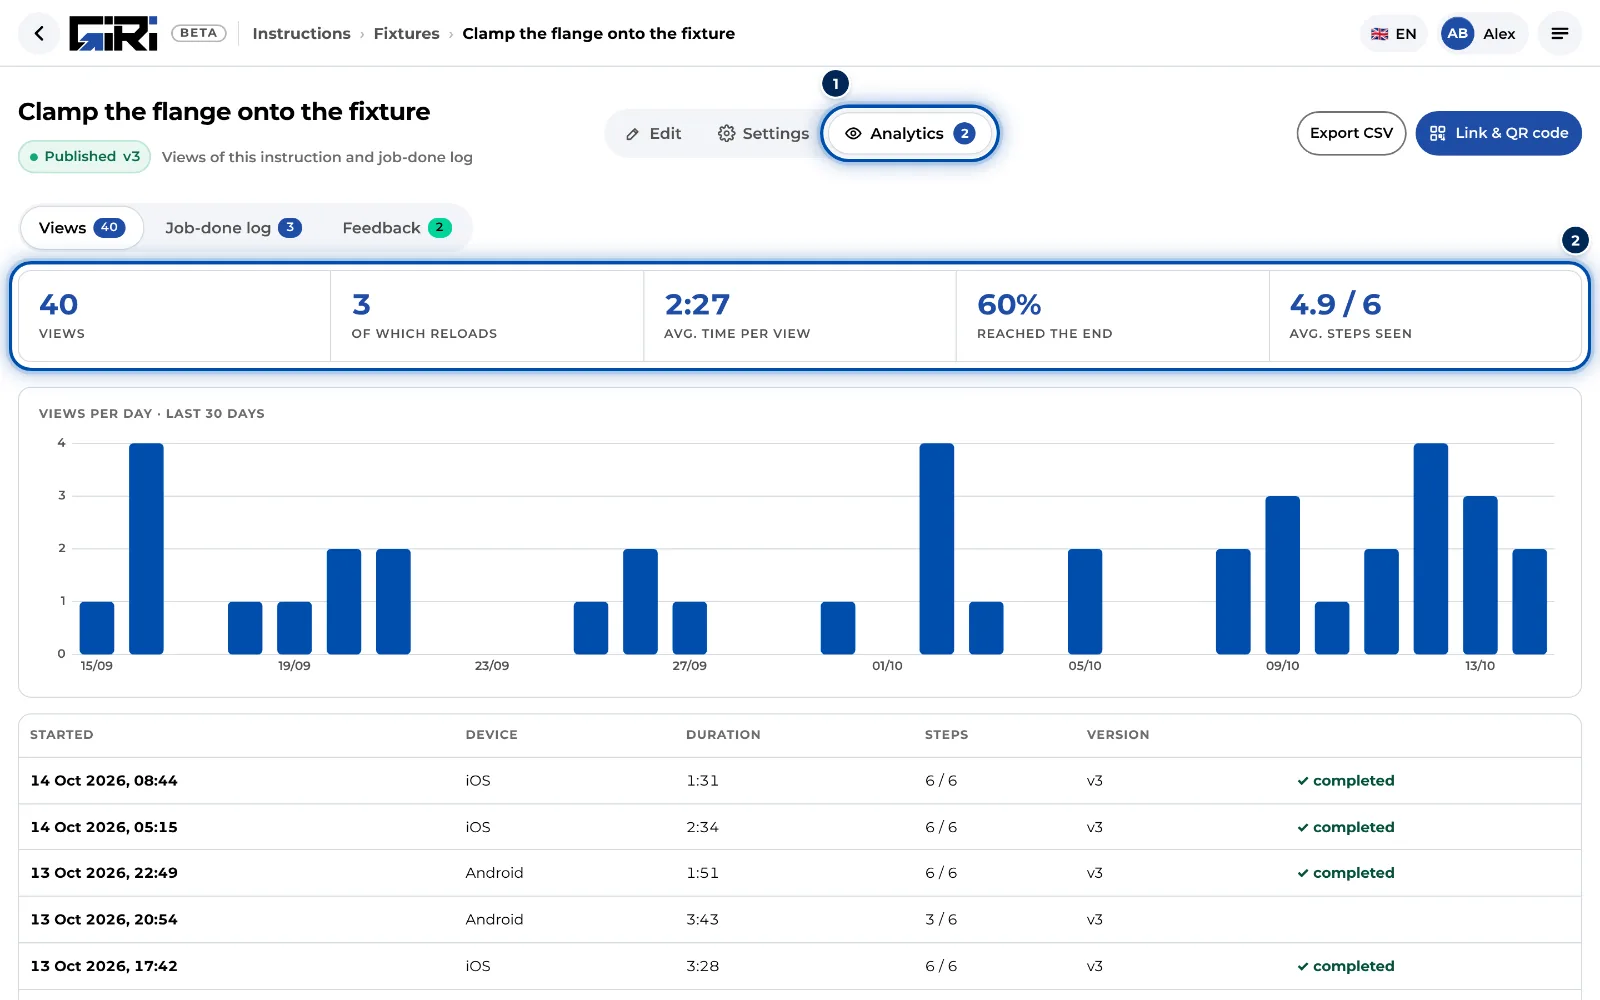Select row 14 Oct 2026, 08:44
Screen dimensions: 1600x1000
tap(800, 781)
